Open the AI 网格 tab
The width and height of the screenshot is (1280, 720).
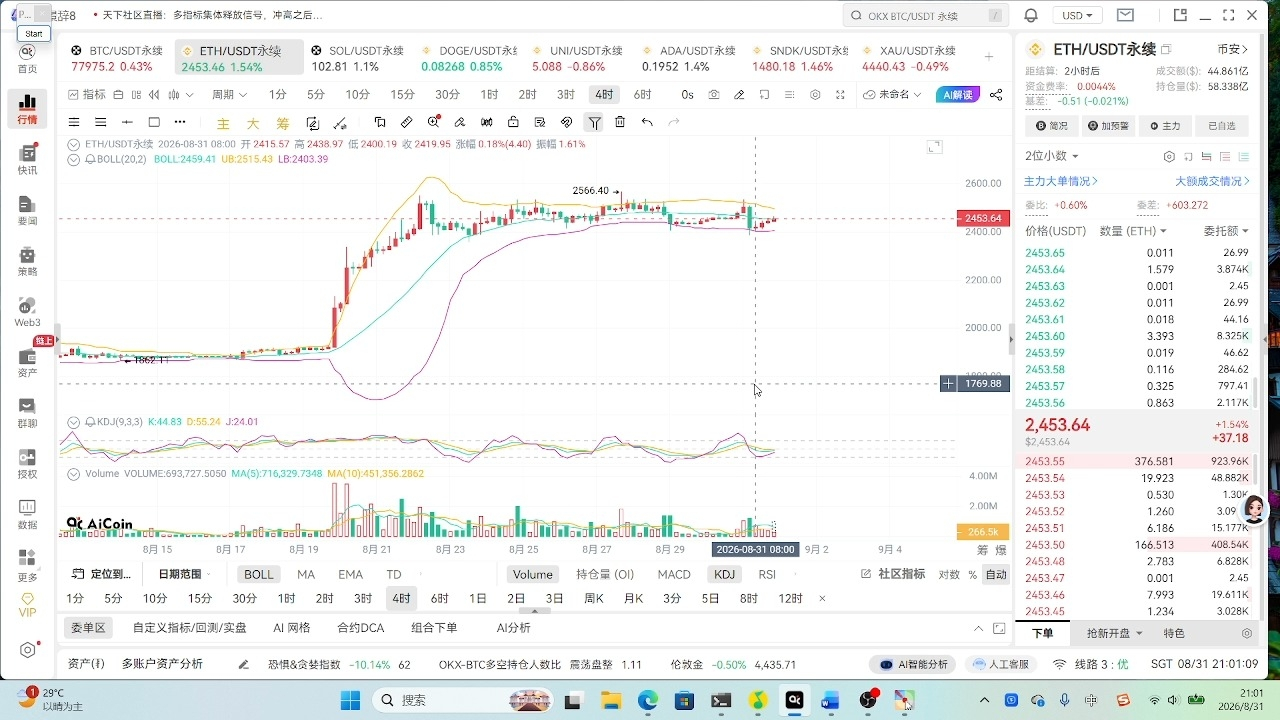pyautogui.click(x=292, y=628)
